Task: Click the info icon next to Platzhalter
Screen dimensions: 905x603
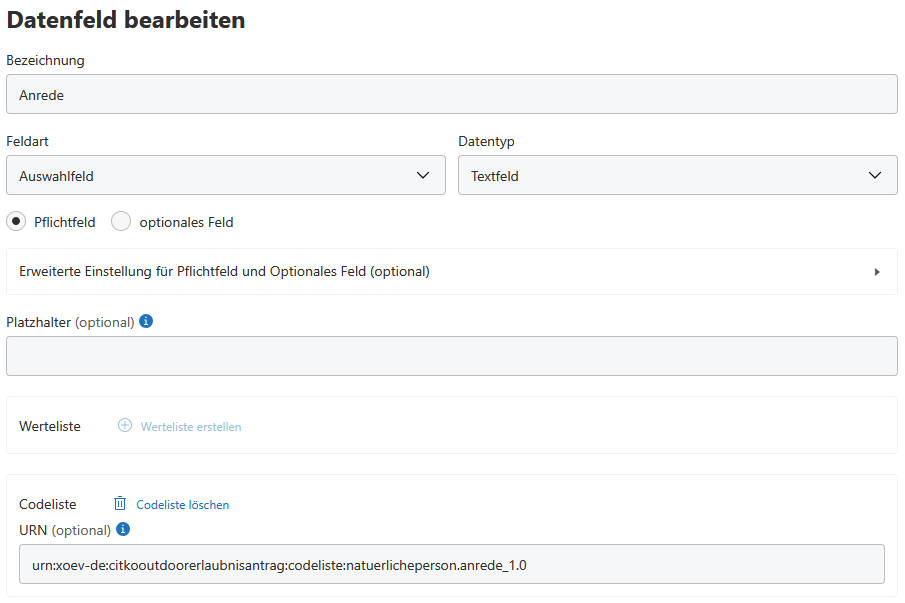Action: 146,322
